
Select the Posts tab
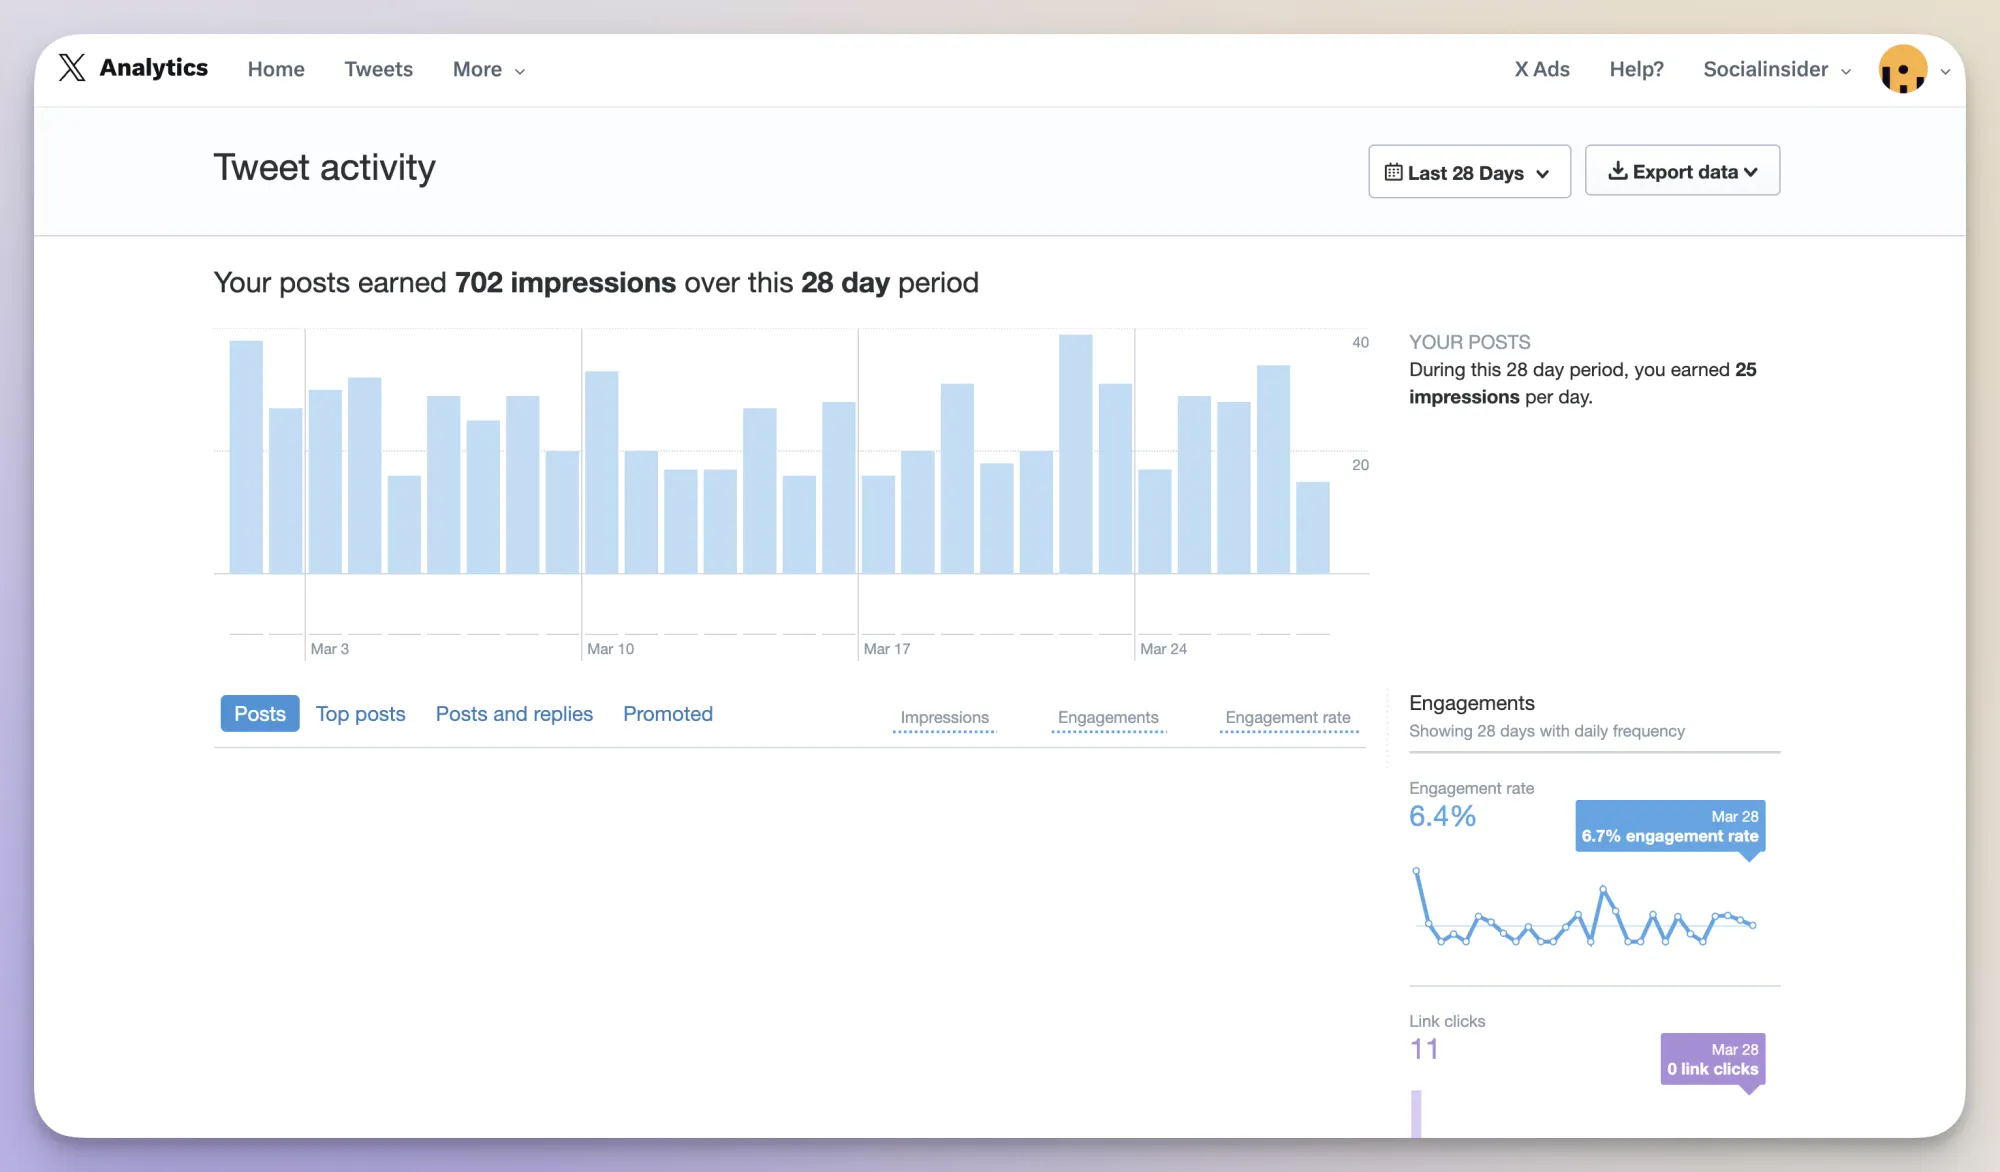pyautogui.click(x=259, y=713)
